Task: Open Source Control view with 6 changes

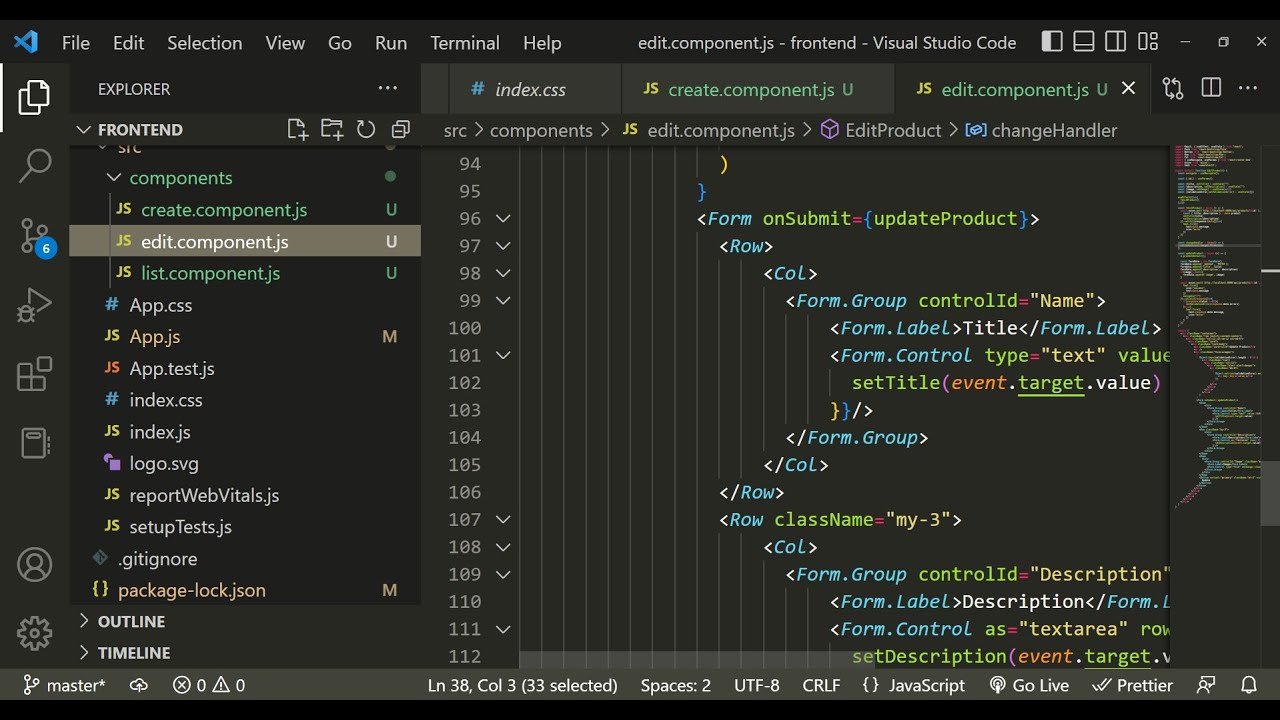Action: [35, 236]
